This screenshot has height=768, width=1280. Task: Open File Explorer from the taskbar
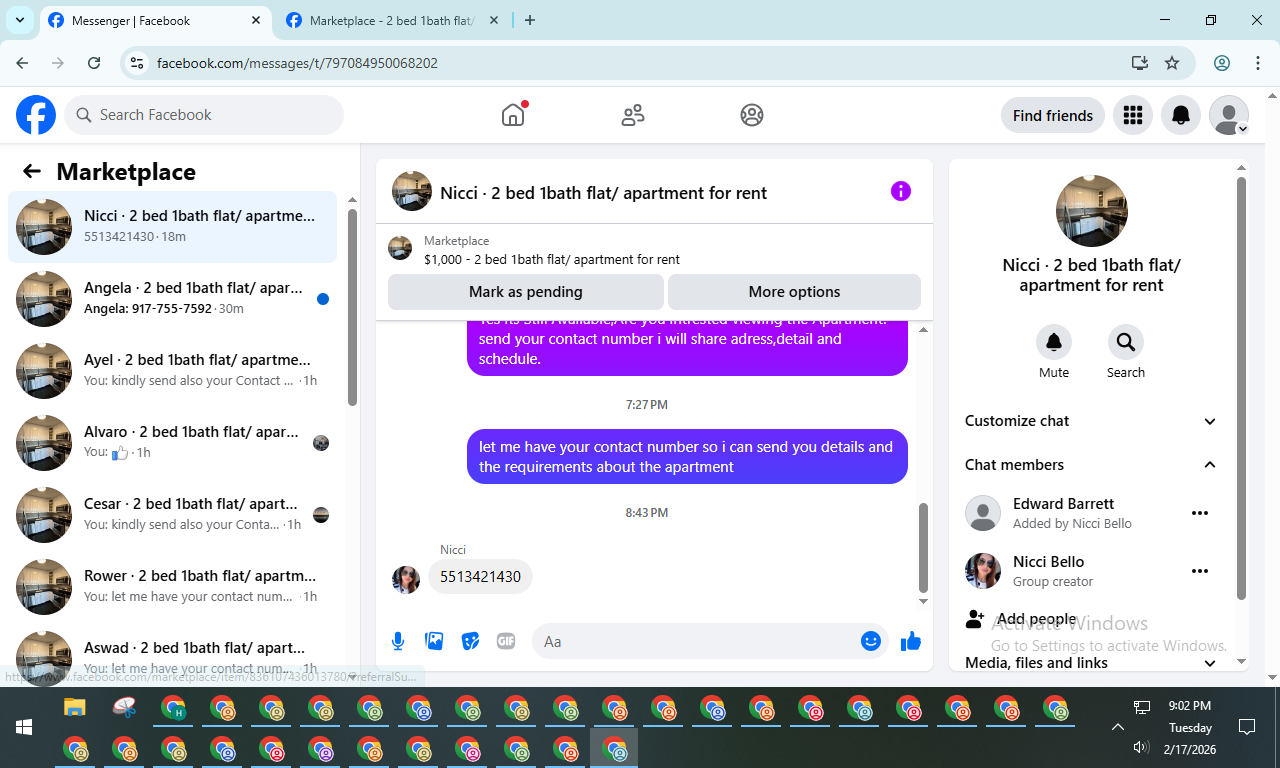(75, 708)
